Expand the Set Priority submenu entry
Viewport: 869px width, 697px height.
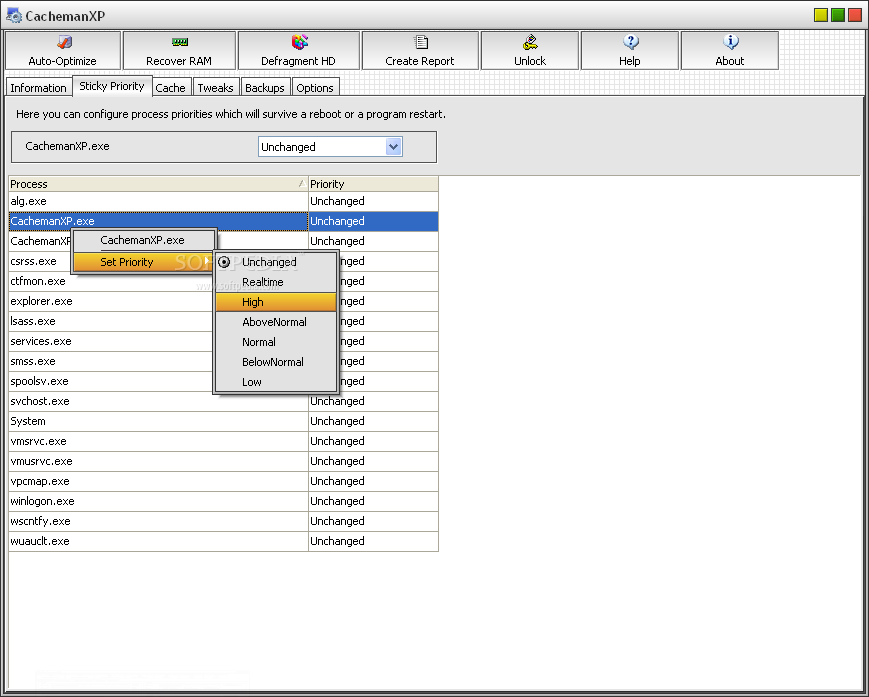[144, 262]
